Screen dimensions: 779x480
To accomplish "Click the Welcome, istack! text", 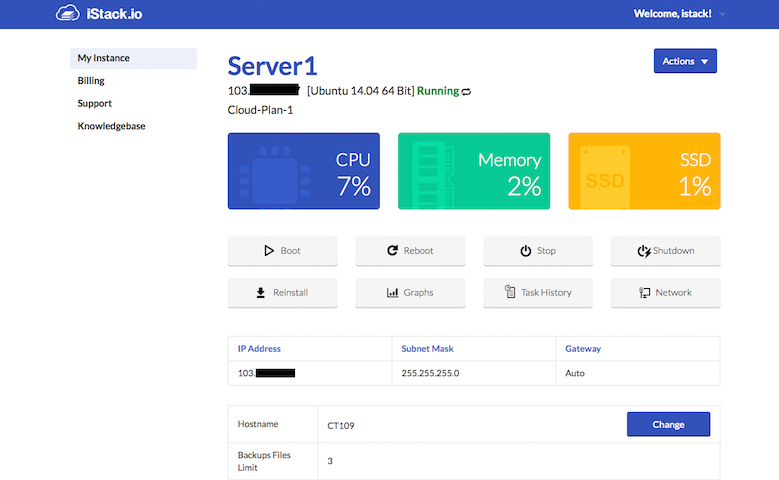I will coord(673,14).
